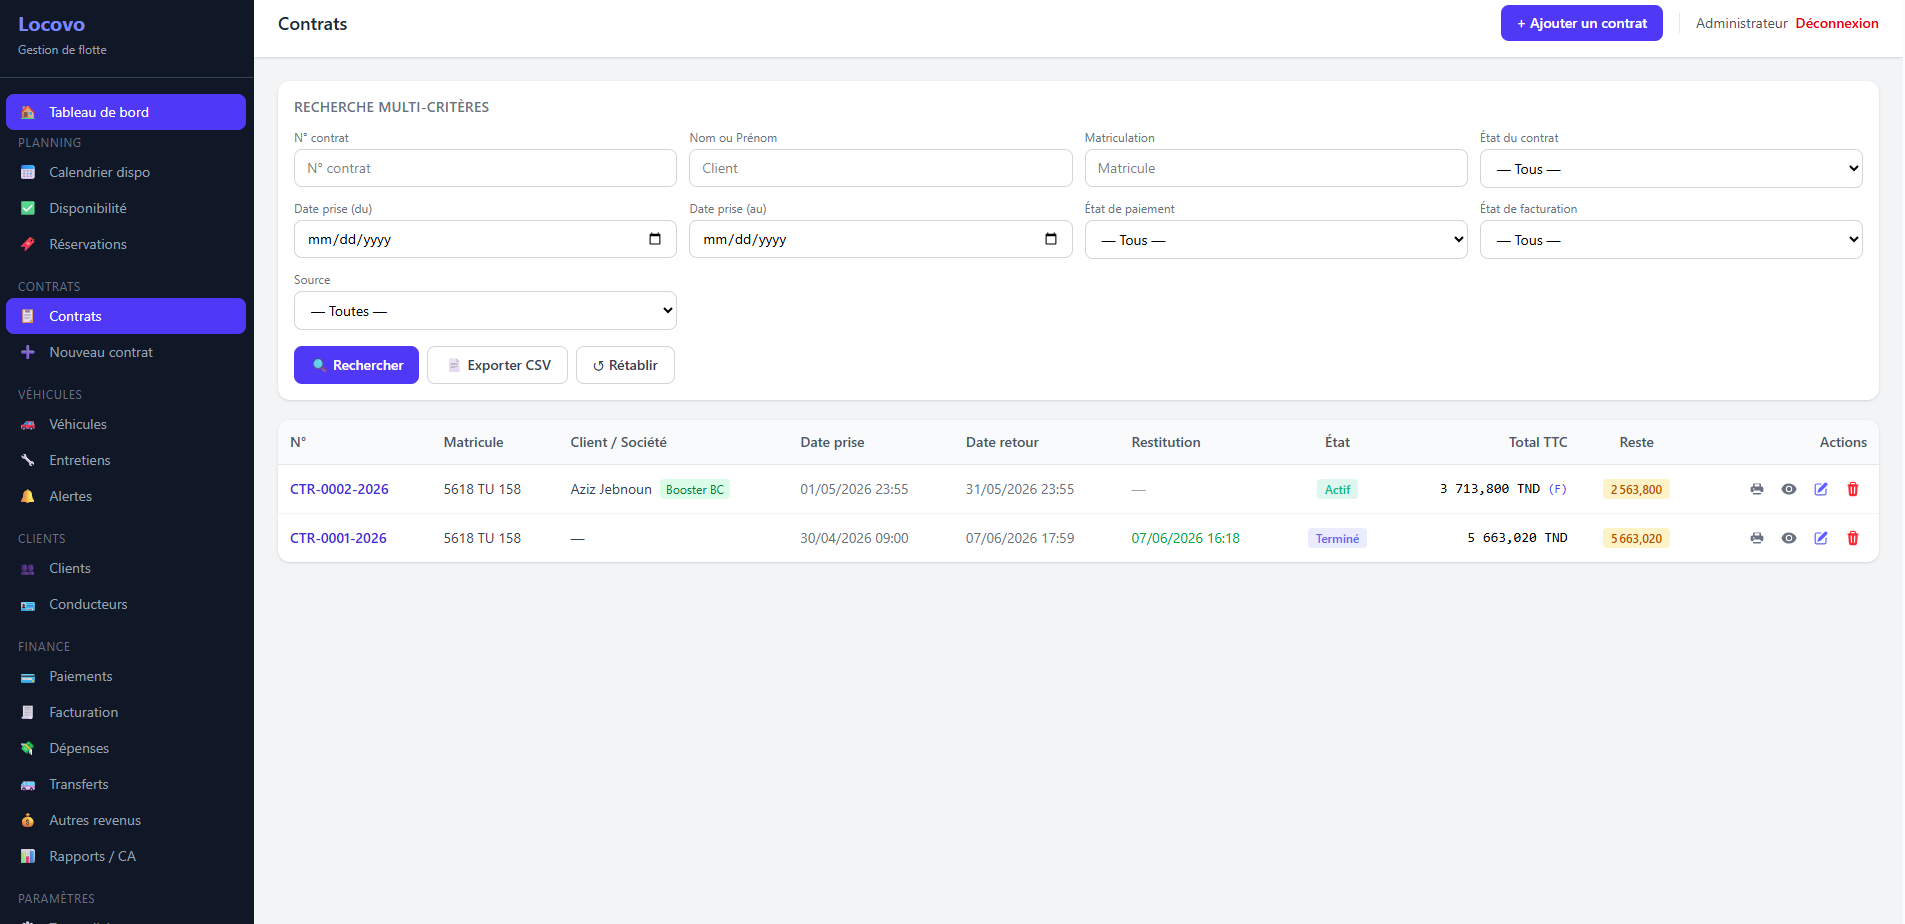1905x924 pixels.
Task: Open calendar picker for Date prise (du)
Action: [x=655, y=239]
